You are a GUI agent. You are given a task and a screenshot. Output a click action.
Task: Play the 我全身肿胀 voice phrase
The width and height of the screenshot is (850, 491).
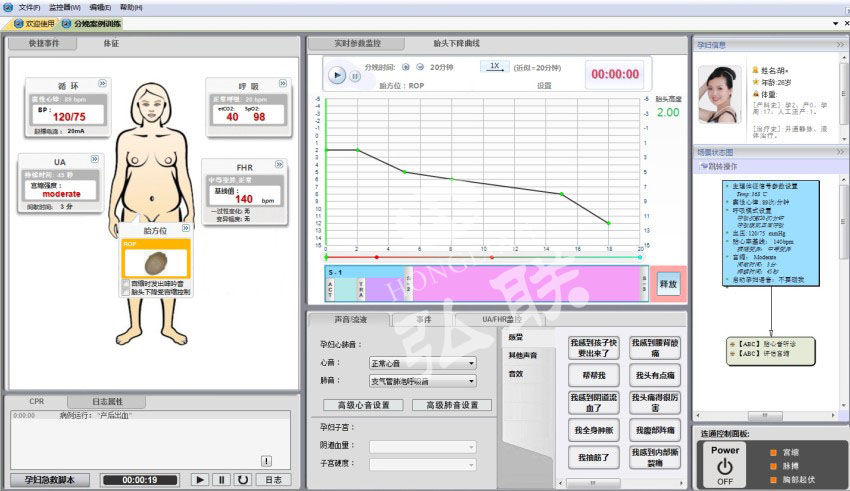(x=594, y=430)
